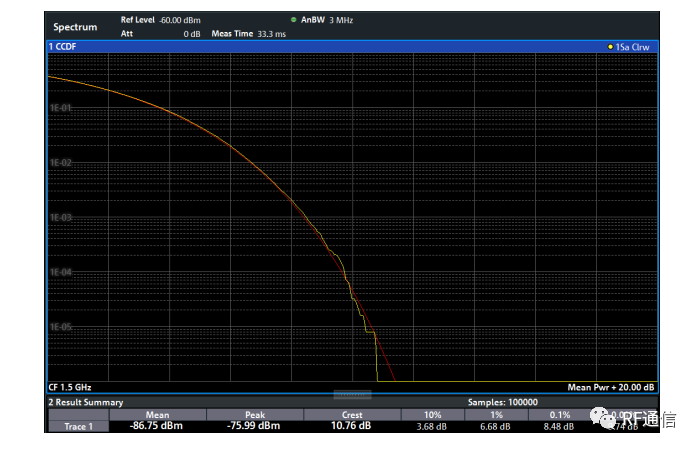Image resolution: width=699 pixels, height=450 pixels.
Task: Click the CF 1.5 GHz center frequency label
Action: 70,387
